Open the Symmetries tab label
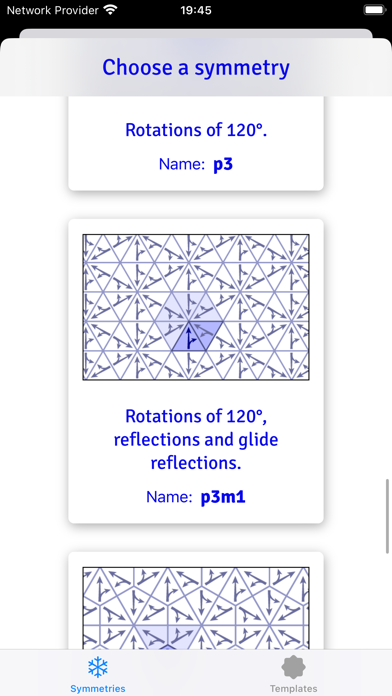The height and width of the screenshot is (696, 392). (x=98, y=688)
